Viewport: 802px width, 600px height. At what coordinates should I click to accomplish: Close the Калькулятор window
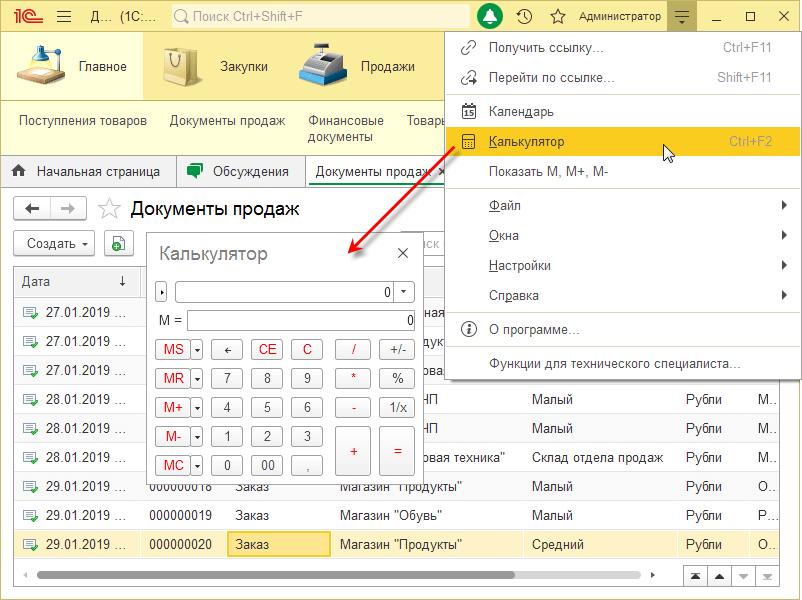click(403, 253)
